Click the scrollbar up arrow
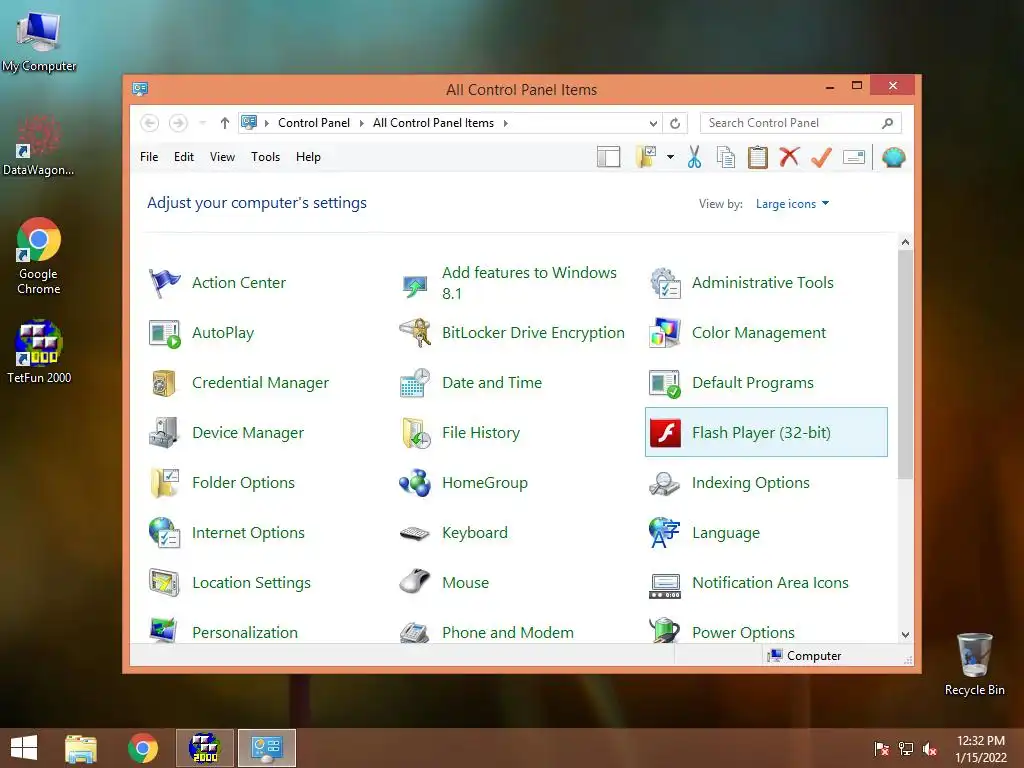1024x768 pixels. [x=905, y=242]
